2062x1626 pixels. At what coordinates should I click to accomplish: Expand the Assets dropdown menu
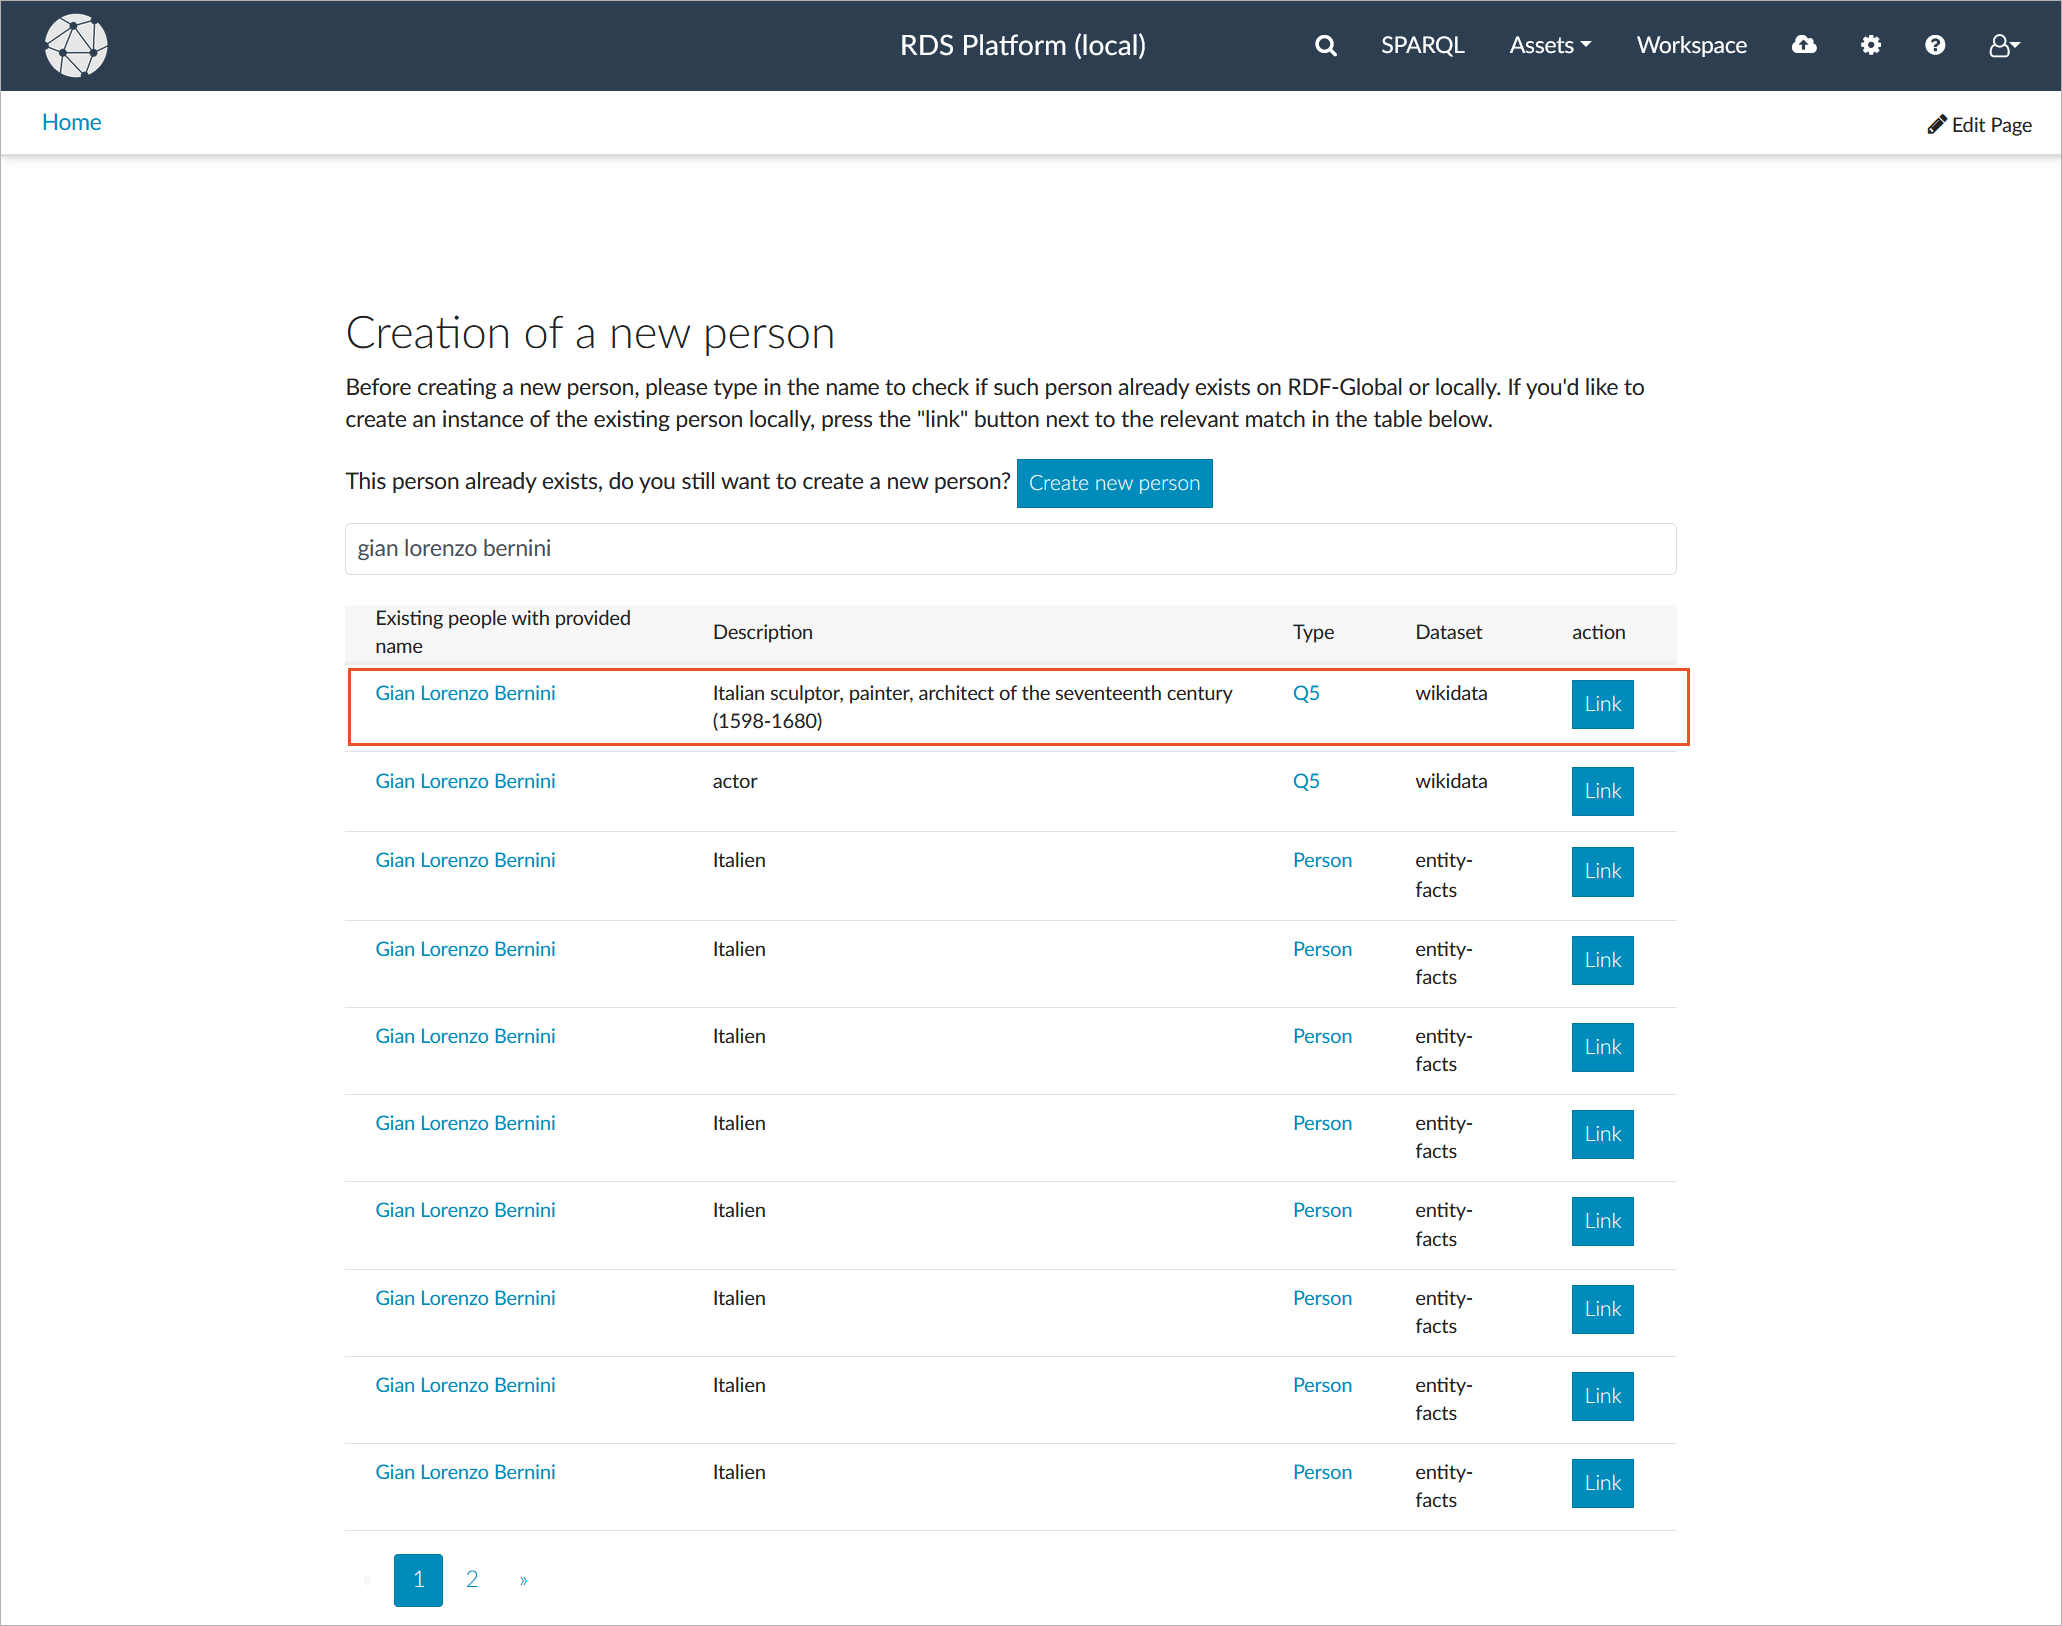coord(1550,45)
